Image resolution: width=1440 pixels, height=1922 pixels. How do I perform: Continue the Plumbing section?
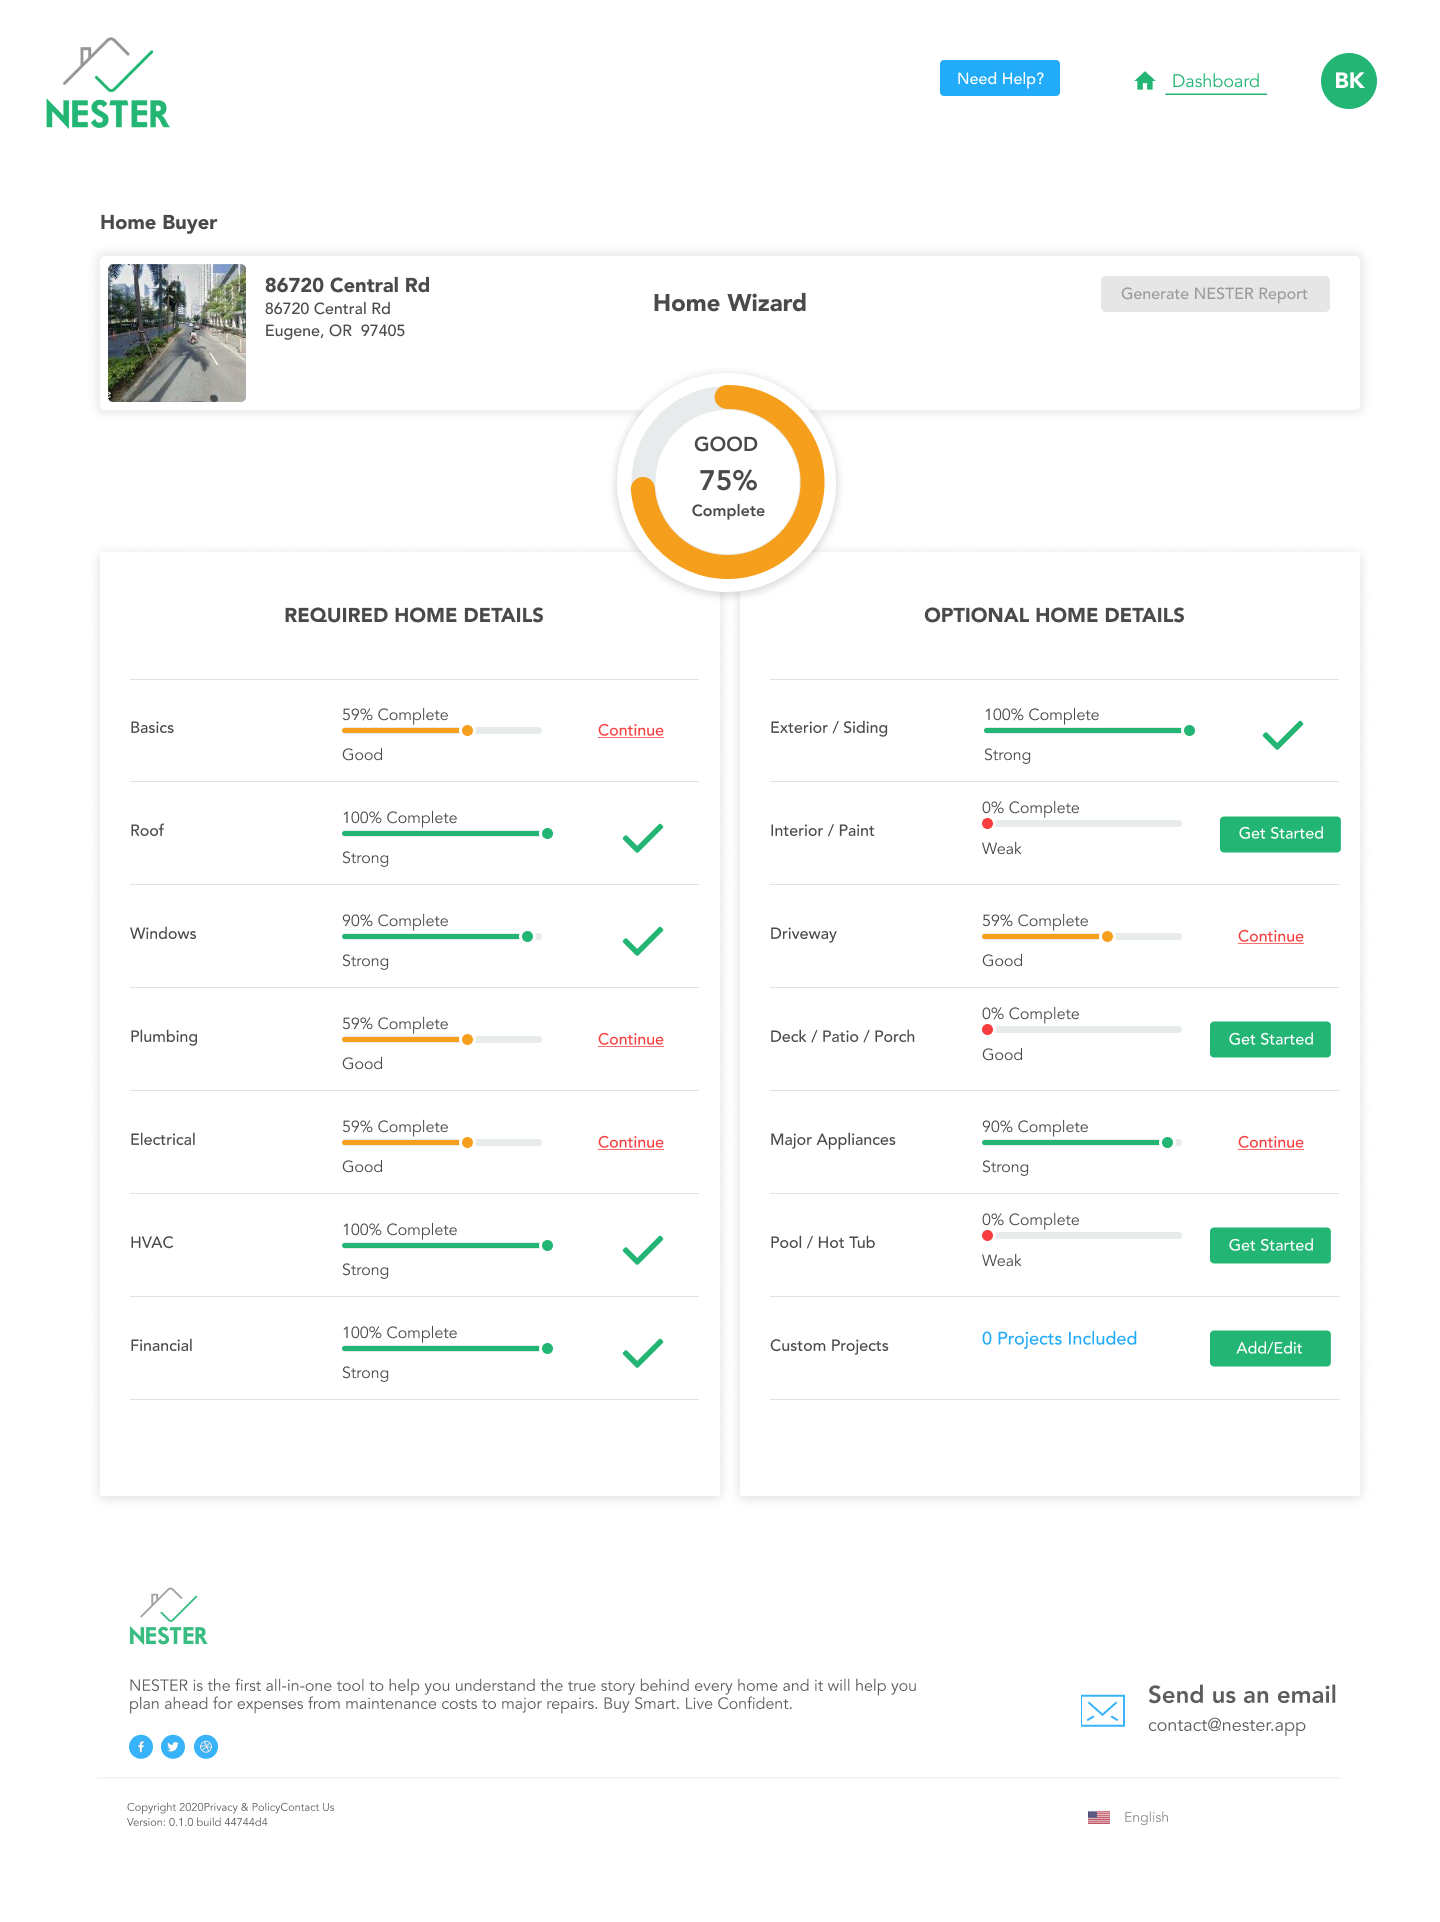click(x=631, y=1039)
